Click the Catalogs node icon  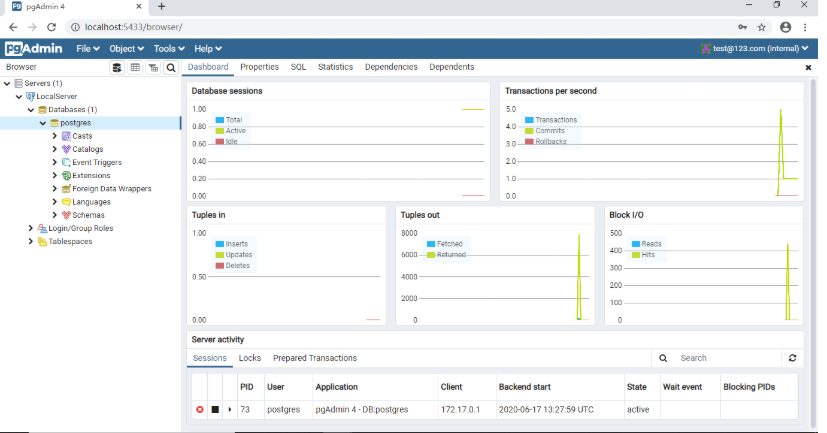(66, 149)
